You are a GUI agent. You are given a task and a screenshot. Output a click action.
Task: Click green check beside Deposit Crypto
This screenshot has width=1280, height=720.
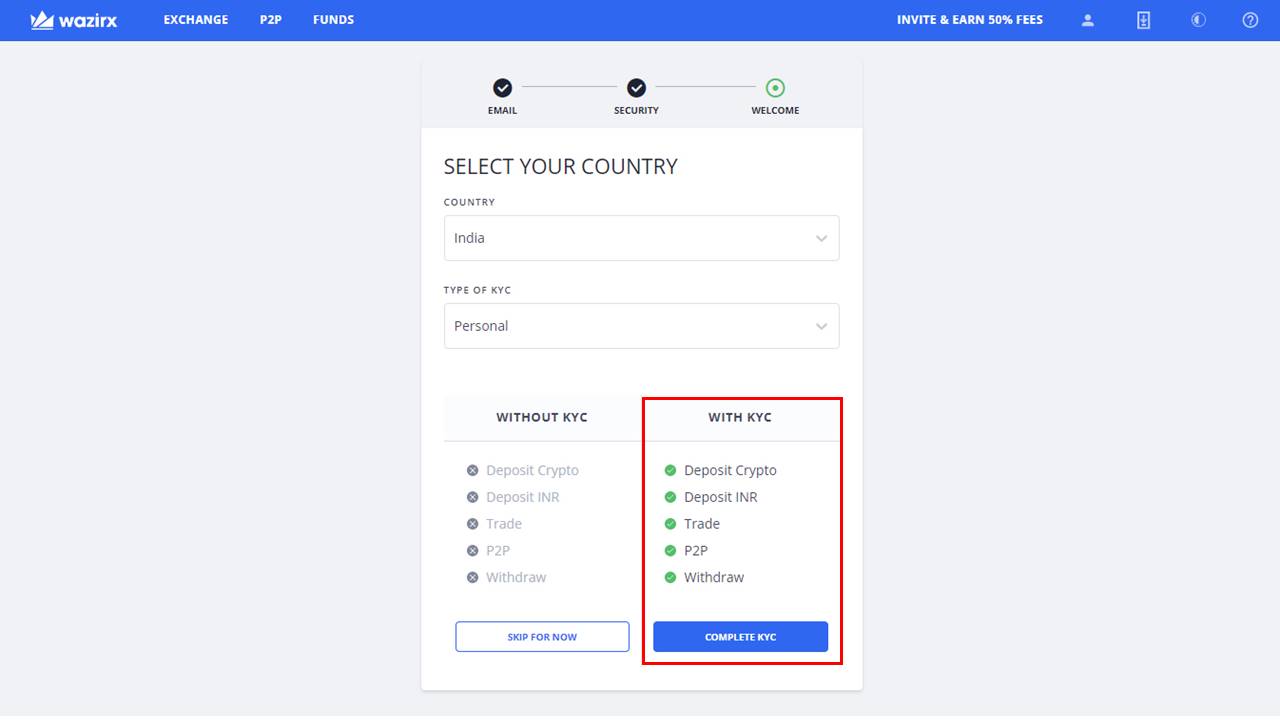670,470
